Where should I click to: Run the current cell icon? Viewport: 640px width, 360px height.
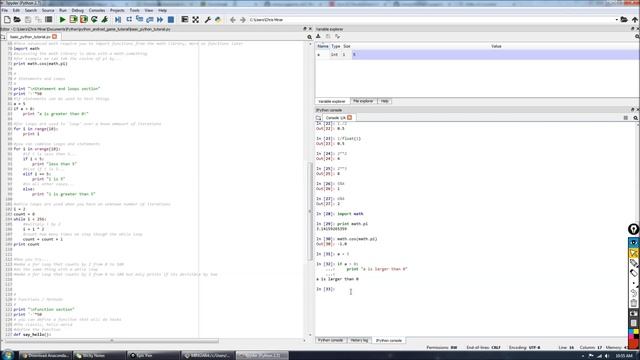point(73,20)
